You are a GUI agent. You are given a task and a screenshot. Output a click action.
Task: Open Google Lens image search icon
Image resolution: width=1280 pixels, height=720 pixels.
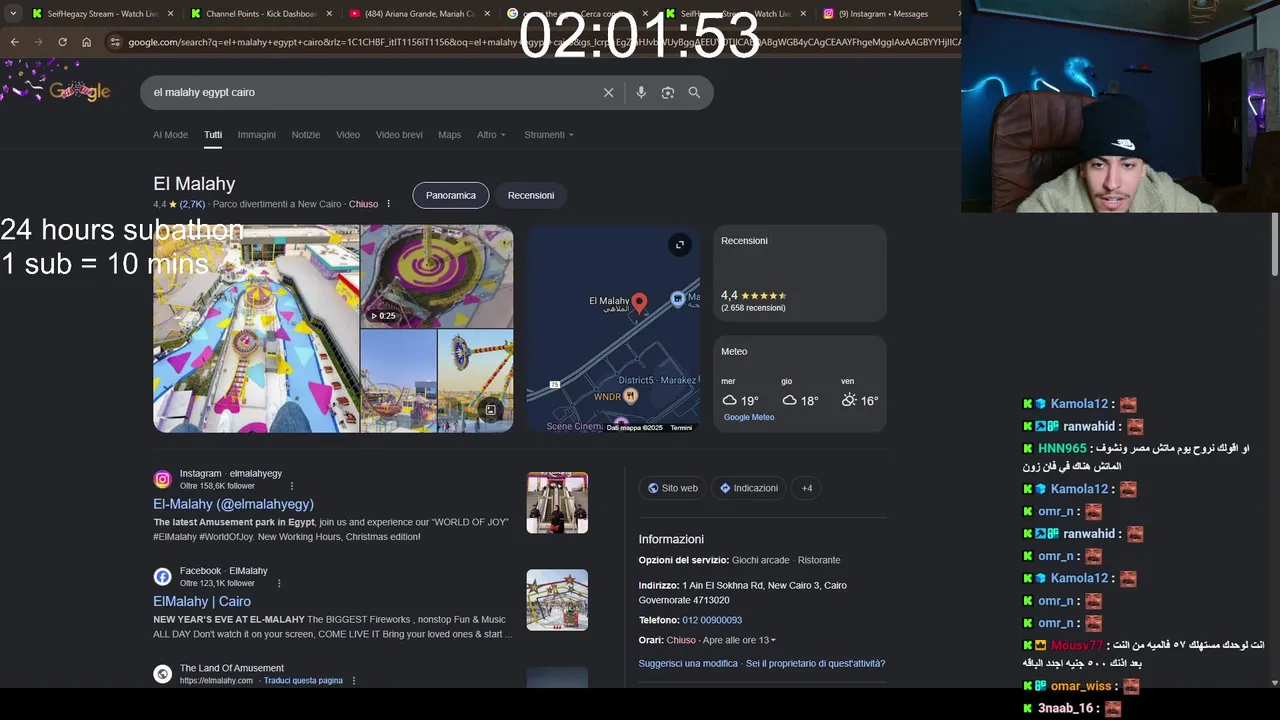(668, 92)
